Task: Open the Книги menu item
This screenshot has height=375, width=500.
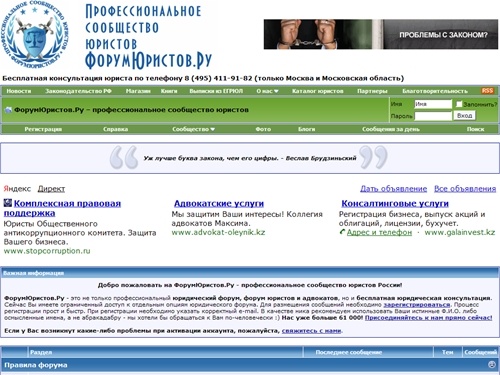Action: coord(169,91)
